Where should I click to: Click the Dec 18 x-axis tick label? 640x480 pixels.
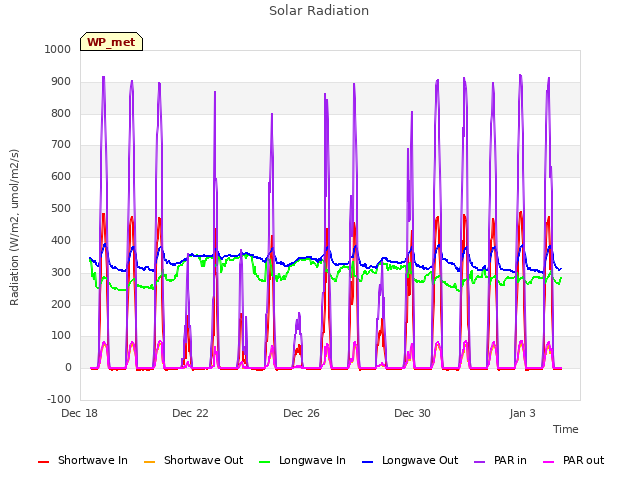pyautogui.click(x=80, y=413)
